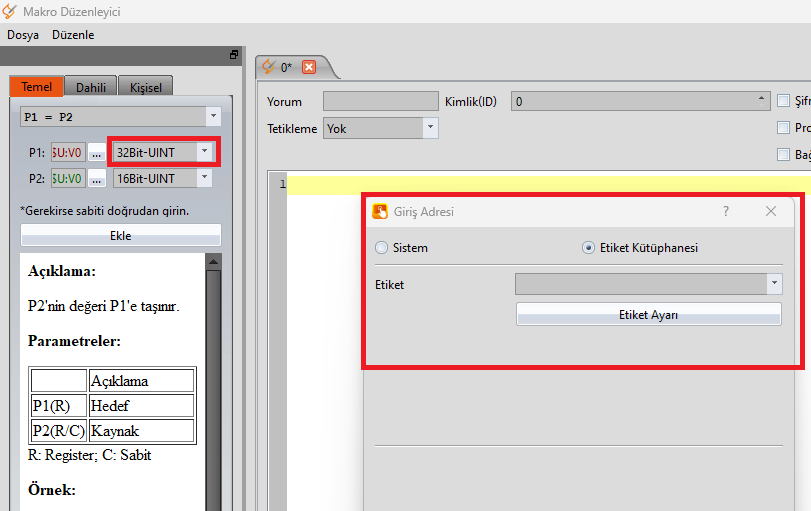
Task: Click the Giriş Adresi dialog title icon
Action: [380, 211]
